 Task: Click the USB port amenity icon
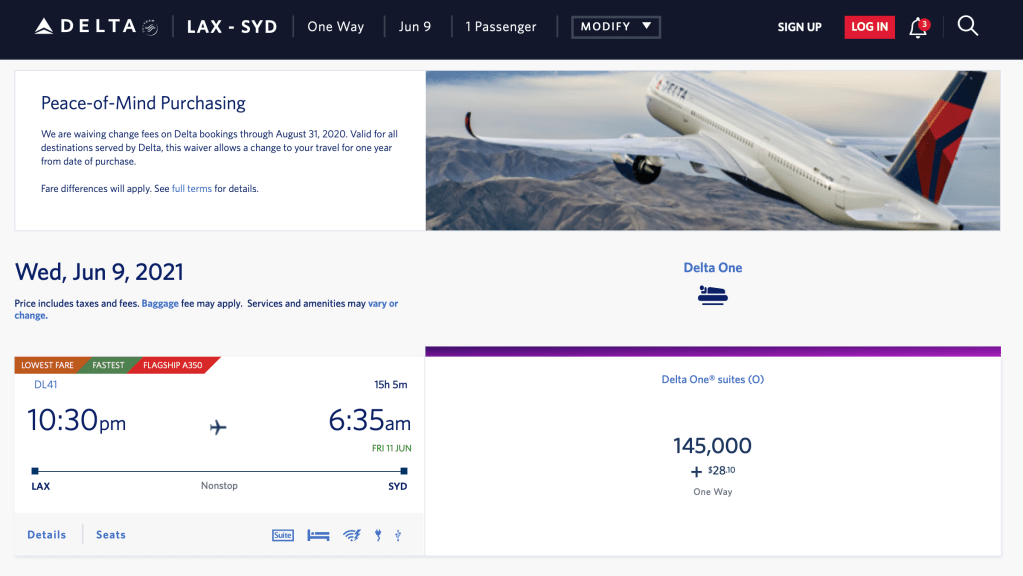398,535
